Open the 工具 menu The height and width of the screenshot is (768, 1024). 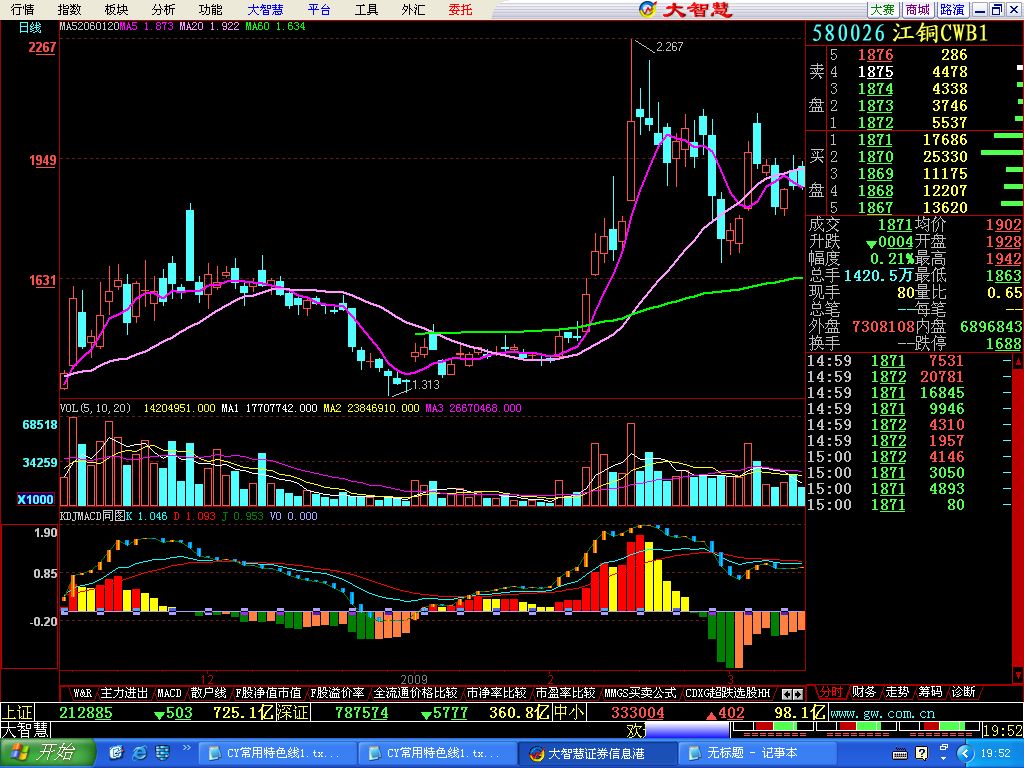[366, 9]
